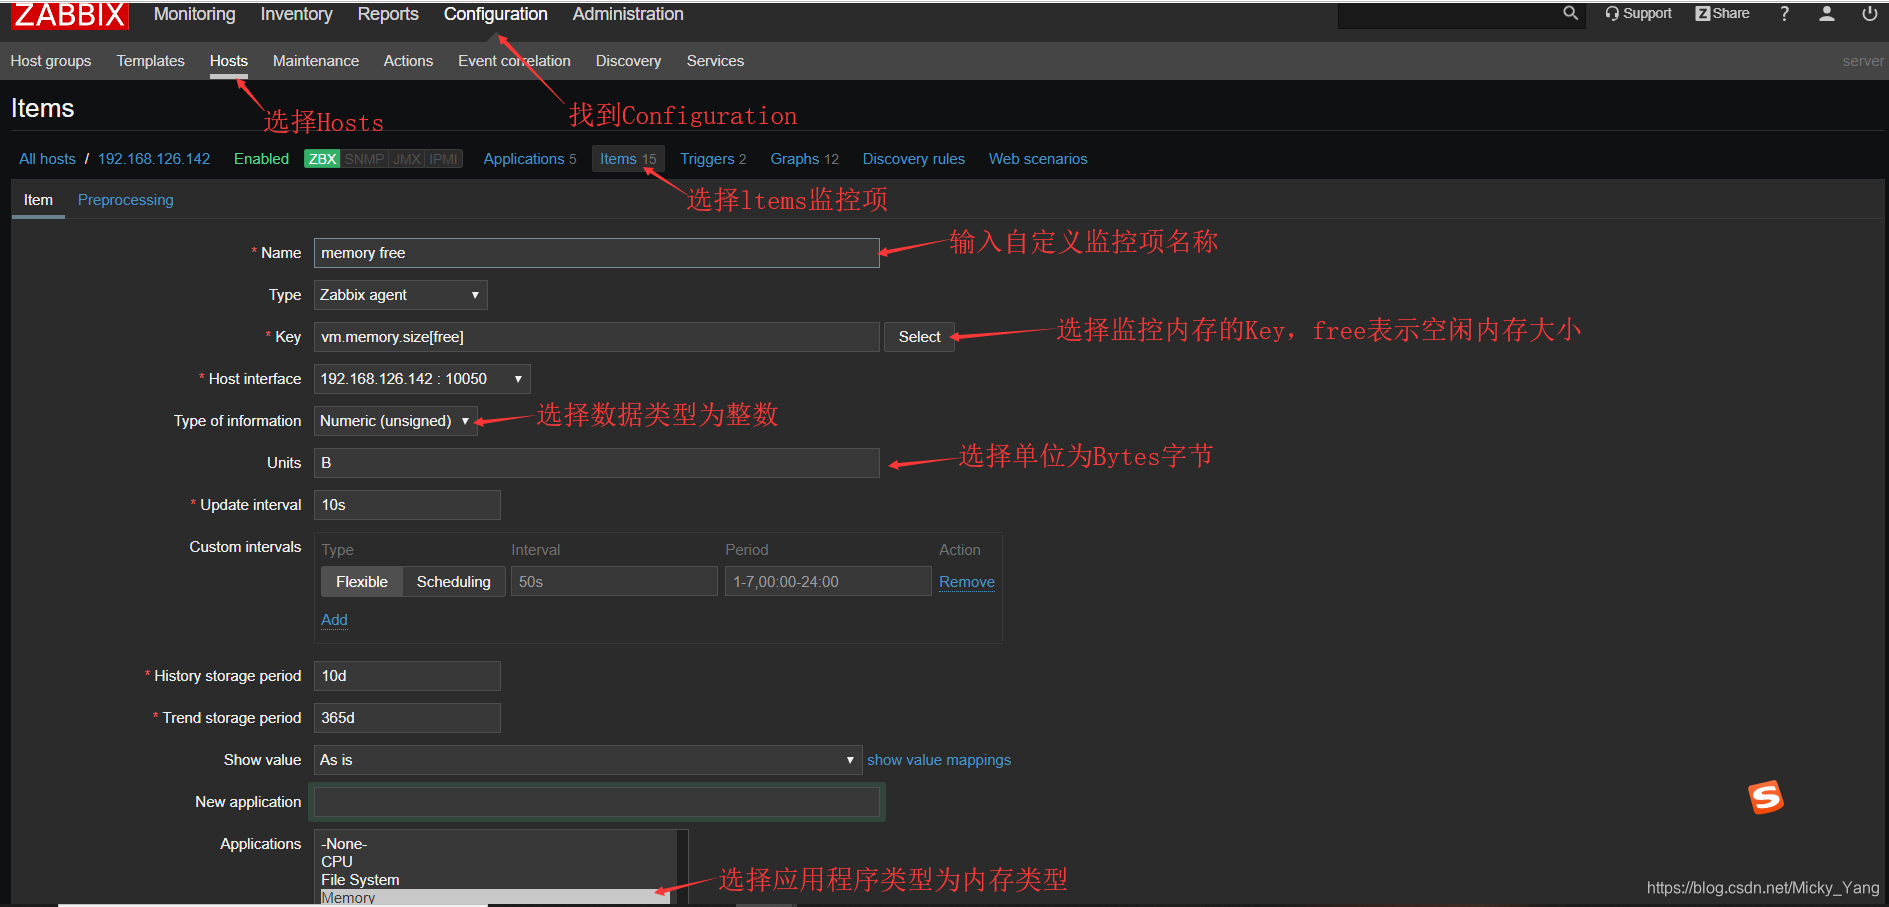Open the Configuration menu
Viewport: 1889px width, 907px height.
(x=496, y=14)
